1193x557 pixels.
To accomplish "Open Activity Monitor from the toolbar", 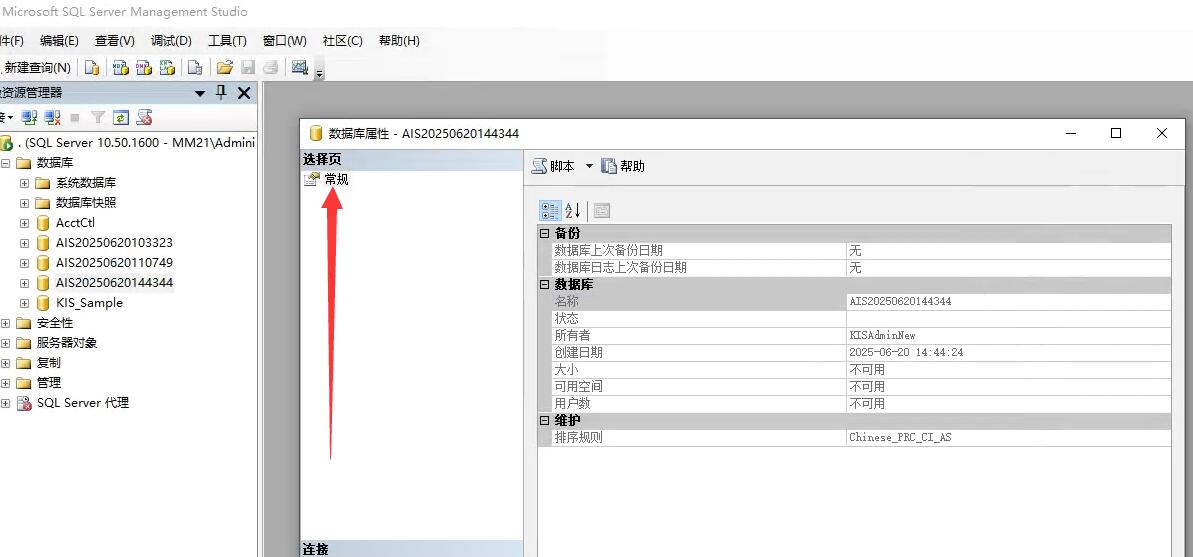I will coord(299,68).
